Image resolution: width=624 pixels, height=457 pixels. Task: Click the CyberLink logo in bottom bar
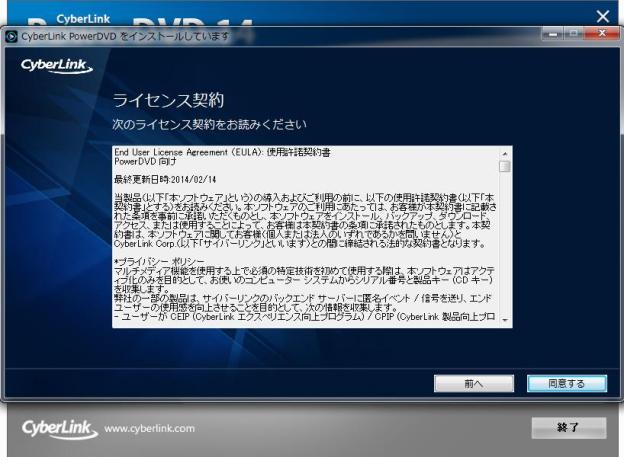coord(60,429)
